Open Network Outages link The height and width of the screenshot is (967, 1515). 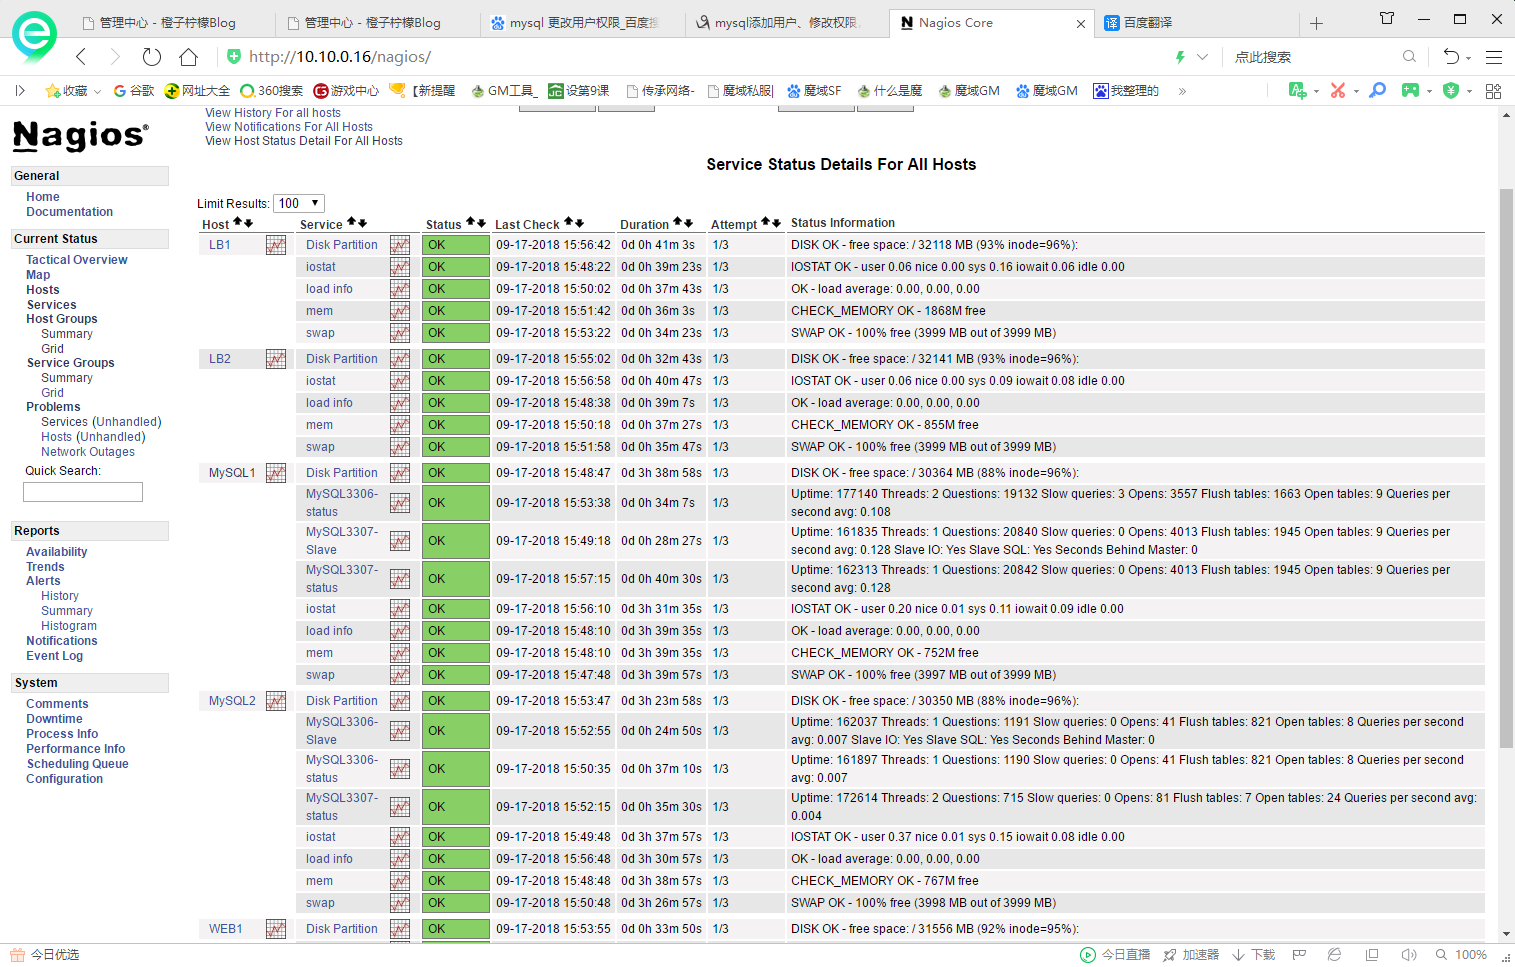(x=88, y=452)
